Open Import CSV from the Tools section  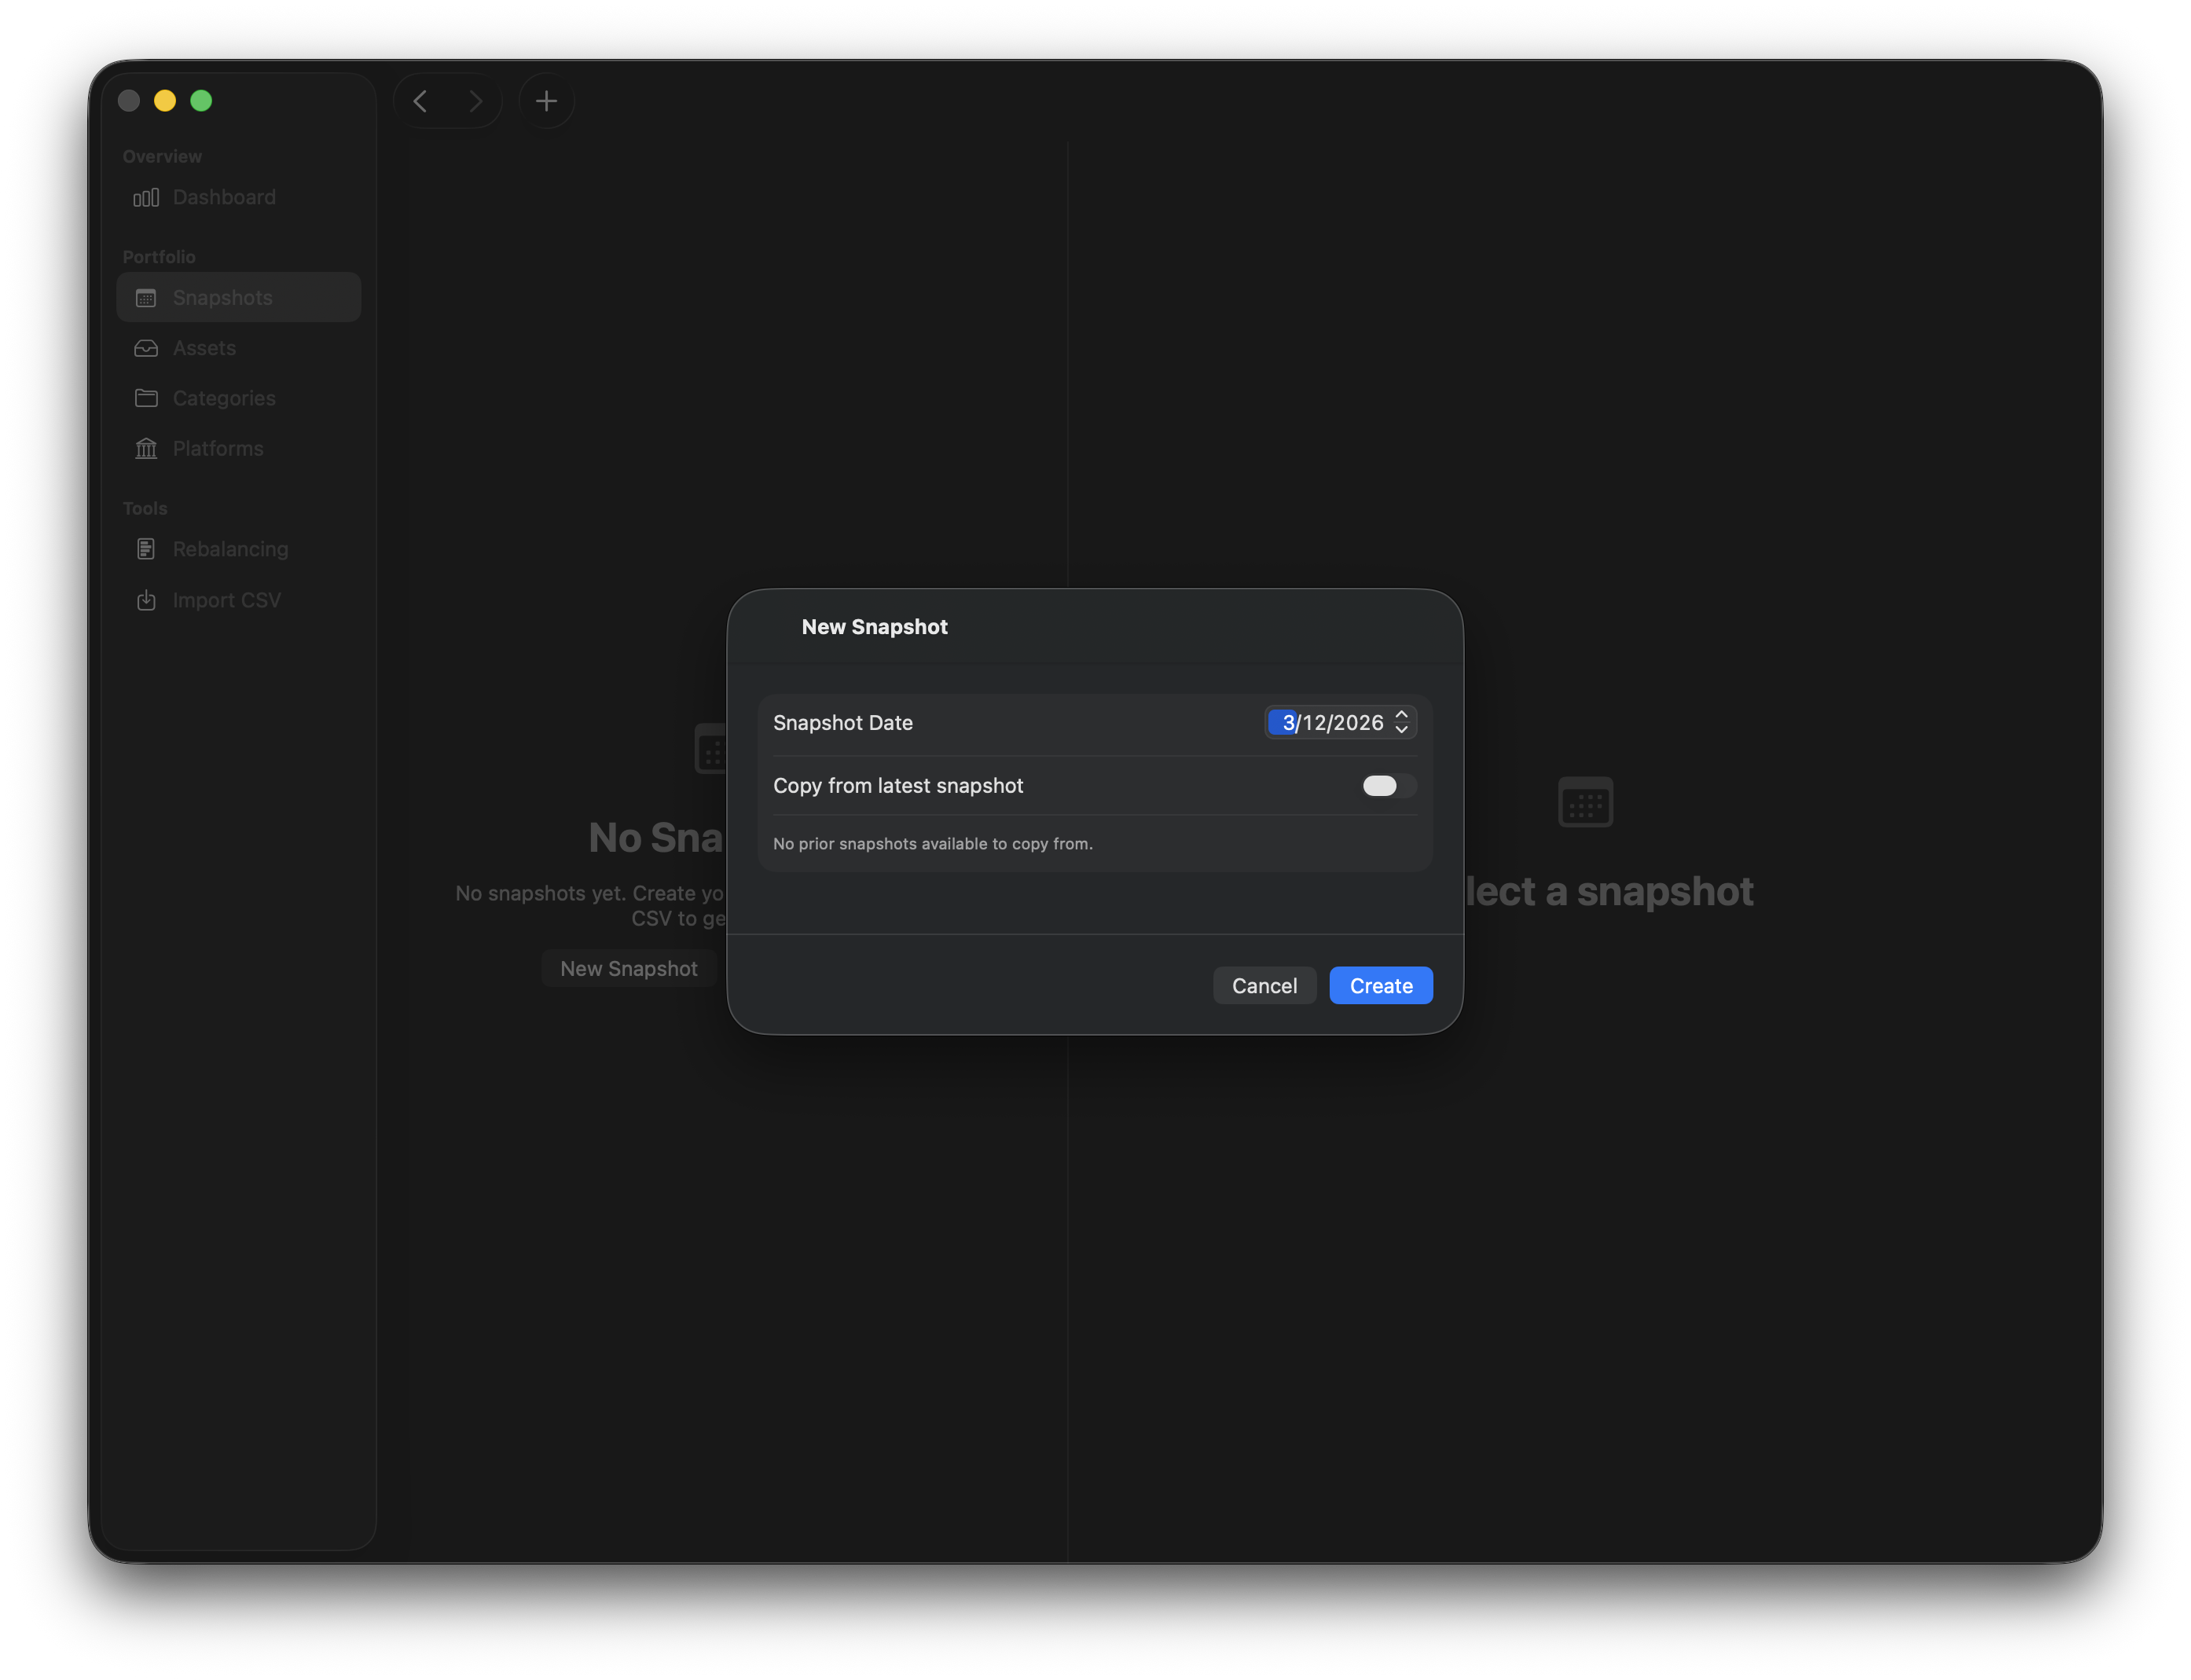(227, 599)
